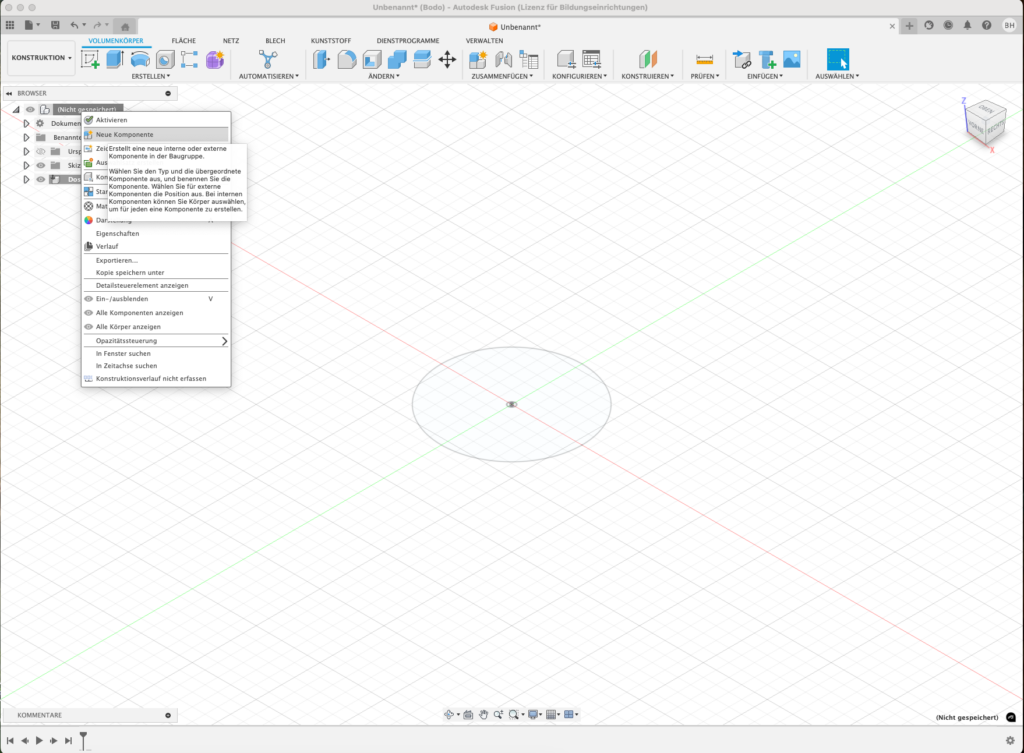Select 'Neue Komponente' in the context menu
The image size is (1024, 753).
[125, 134]
